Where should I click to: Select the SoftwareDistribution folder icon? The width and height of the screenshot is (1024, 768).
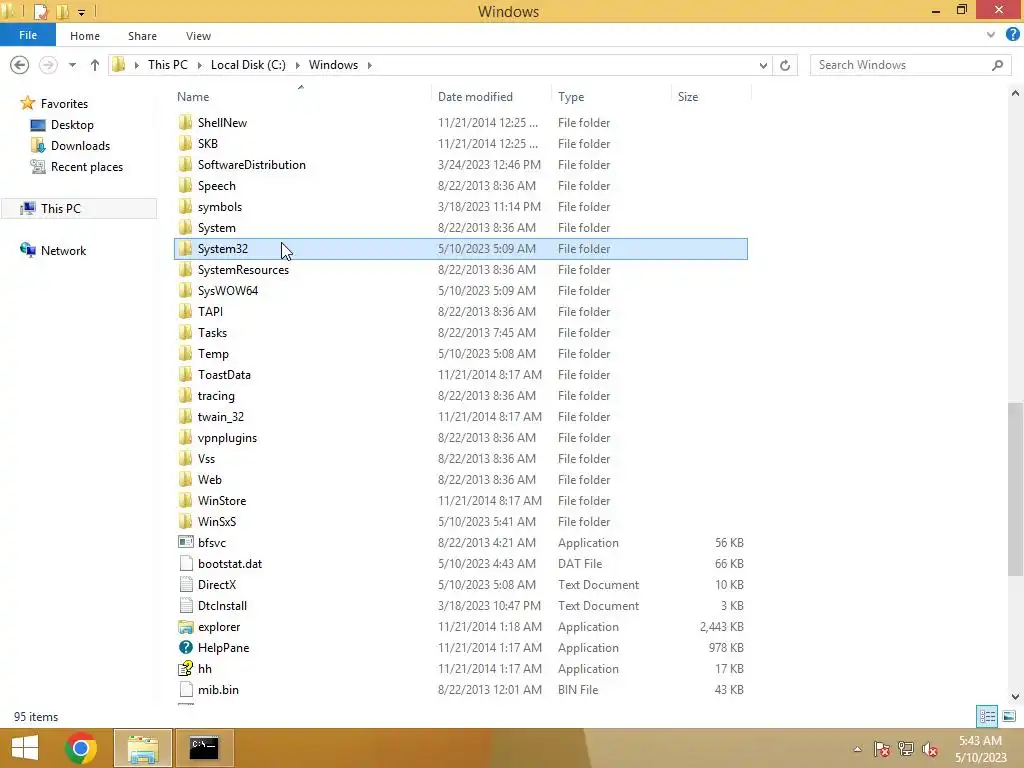click(185, 165)
